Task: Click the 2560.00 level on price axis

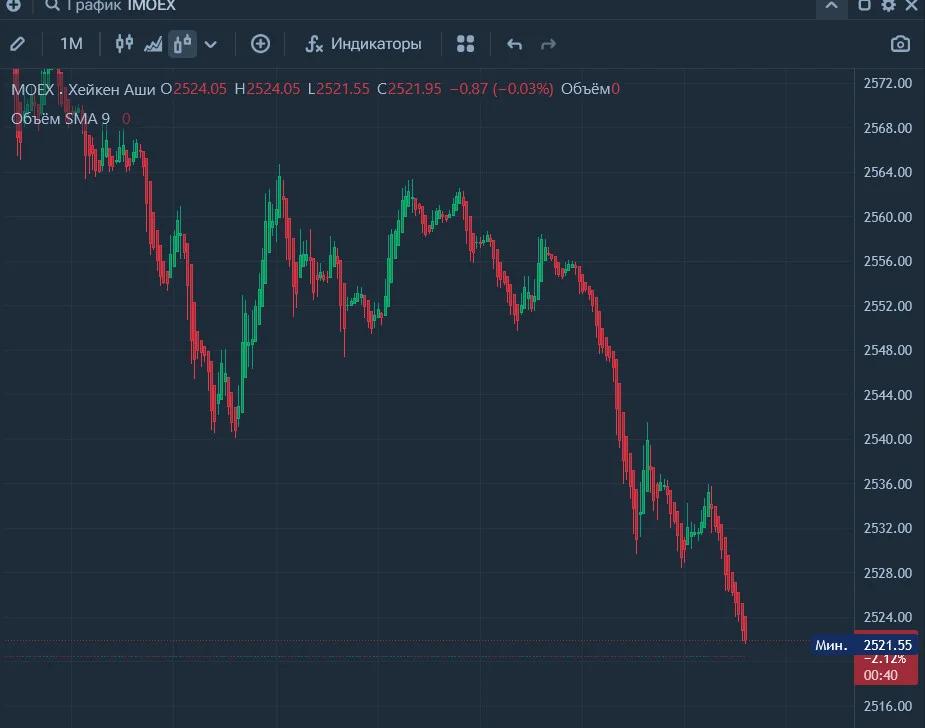Action: point(887,217)
